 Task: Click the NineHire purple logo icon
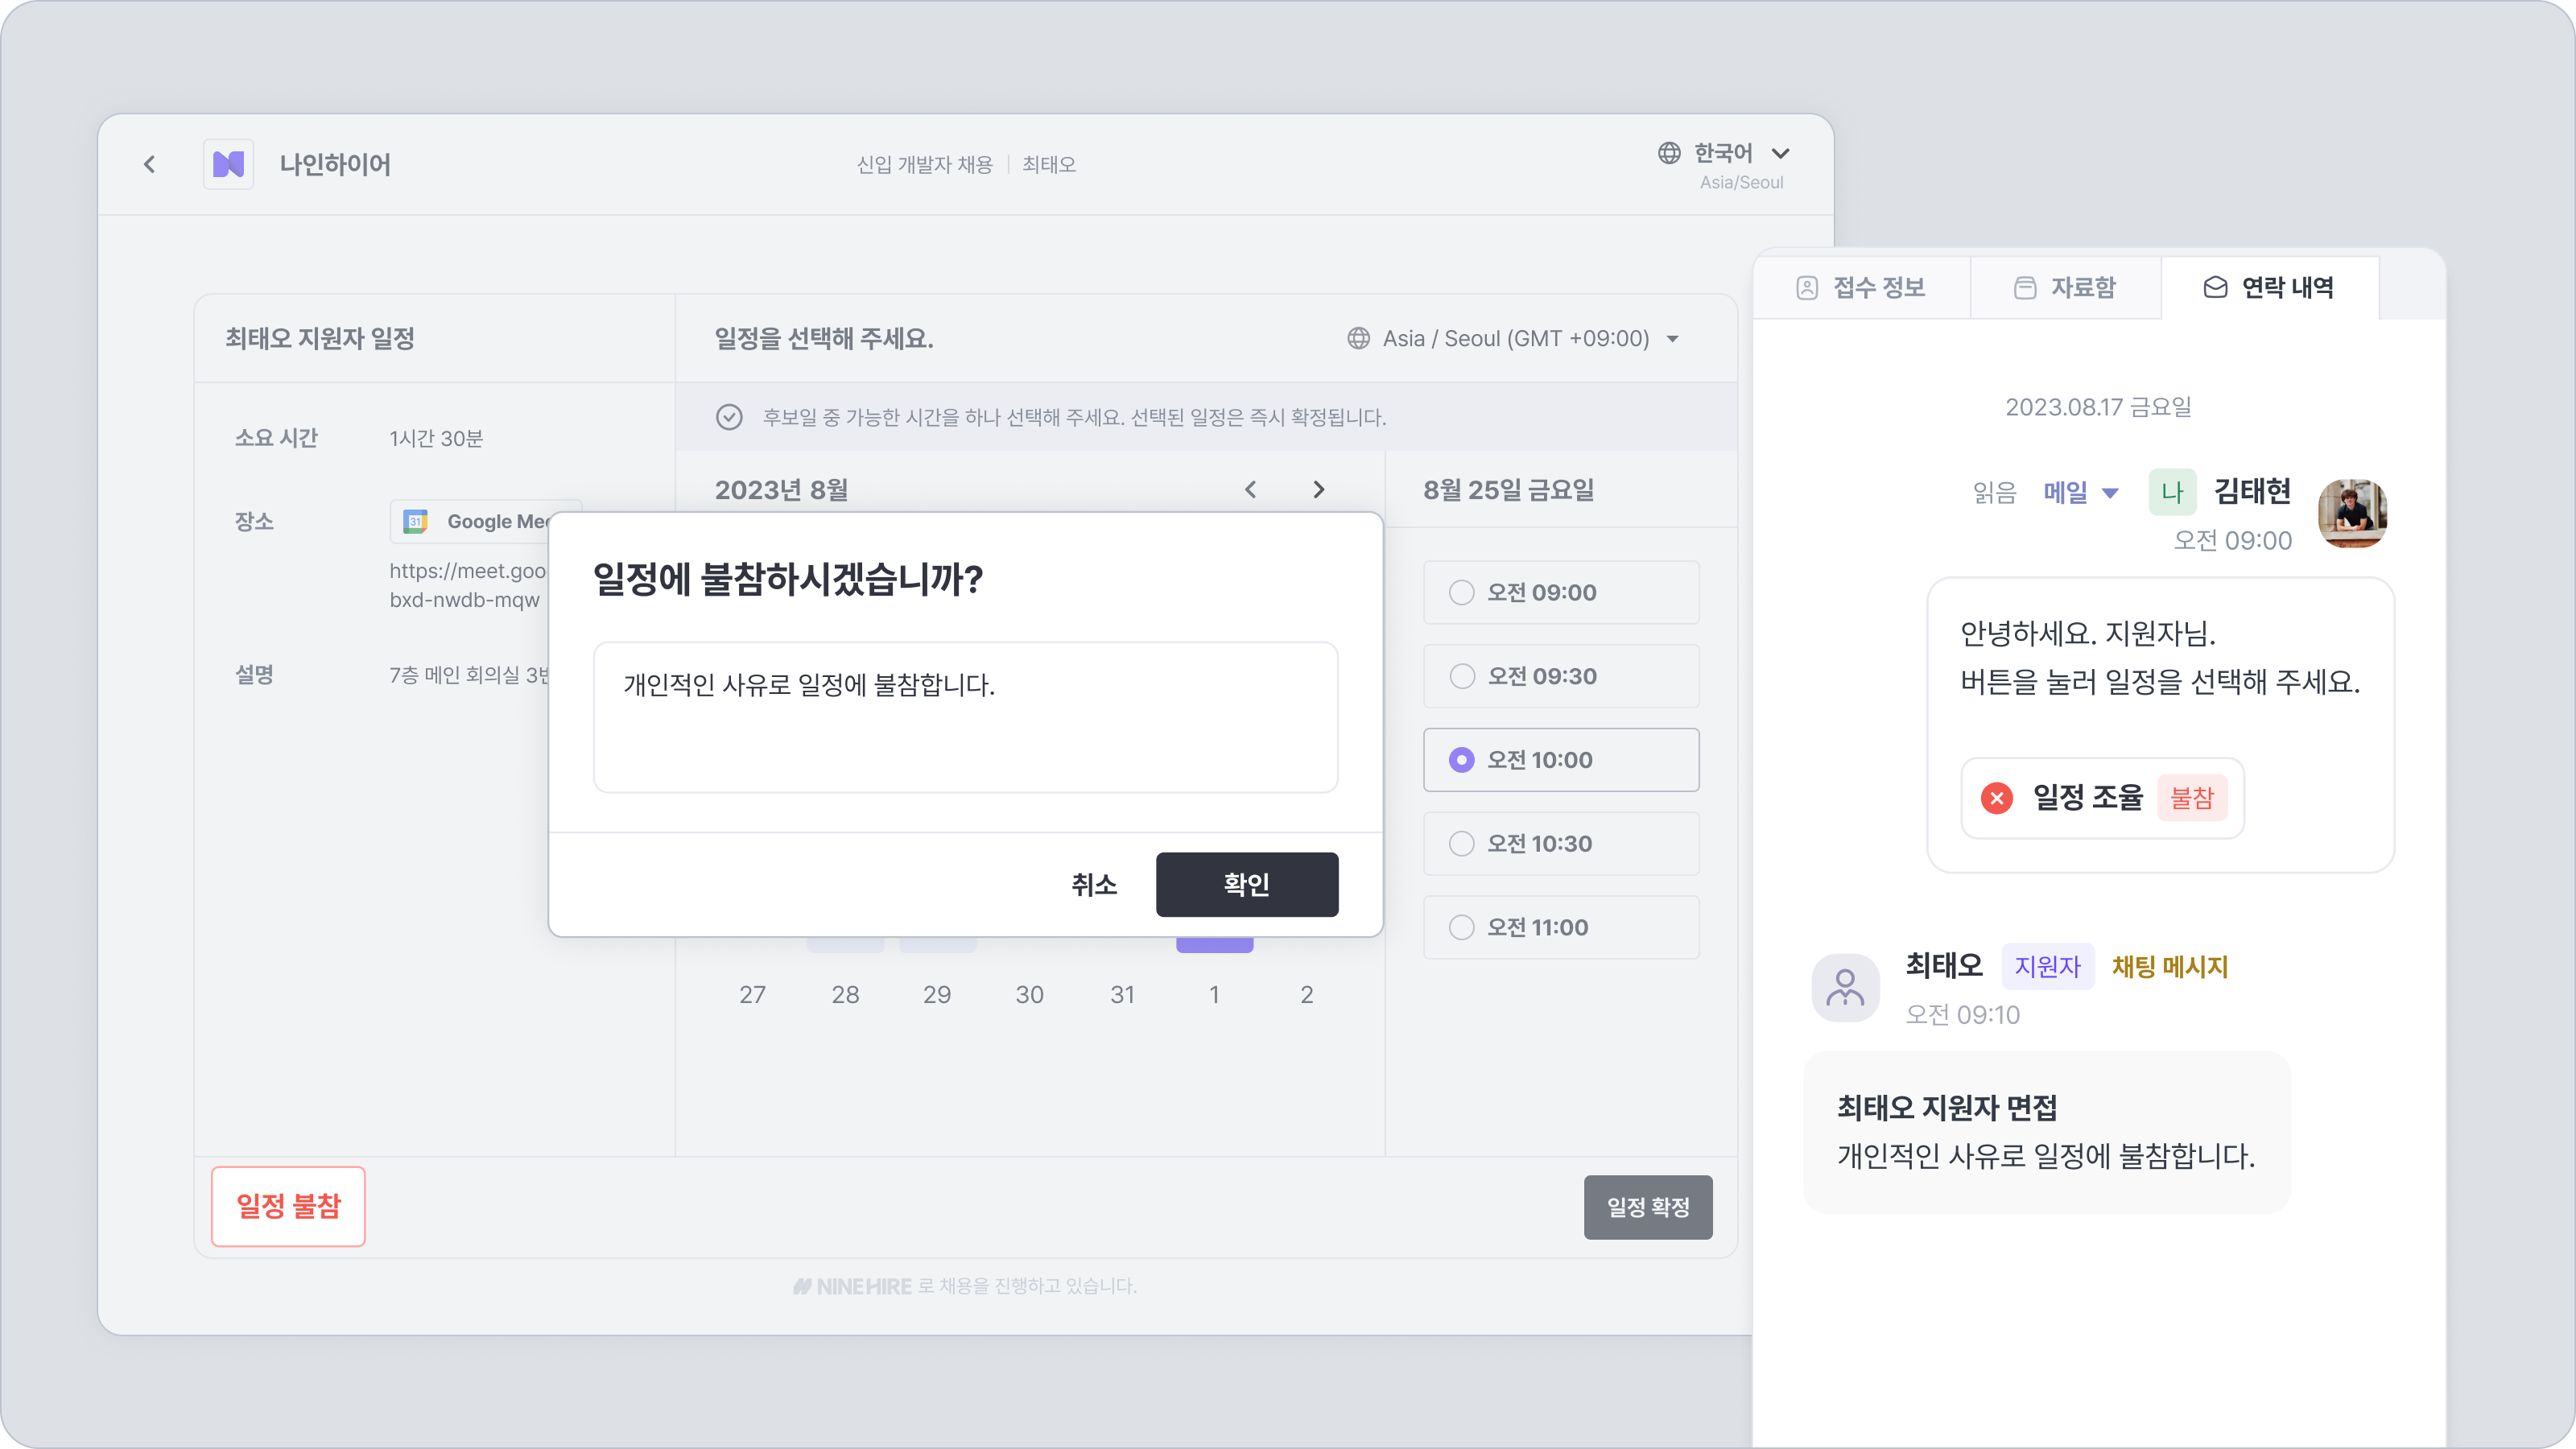point(228,164)
